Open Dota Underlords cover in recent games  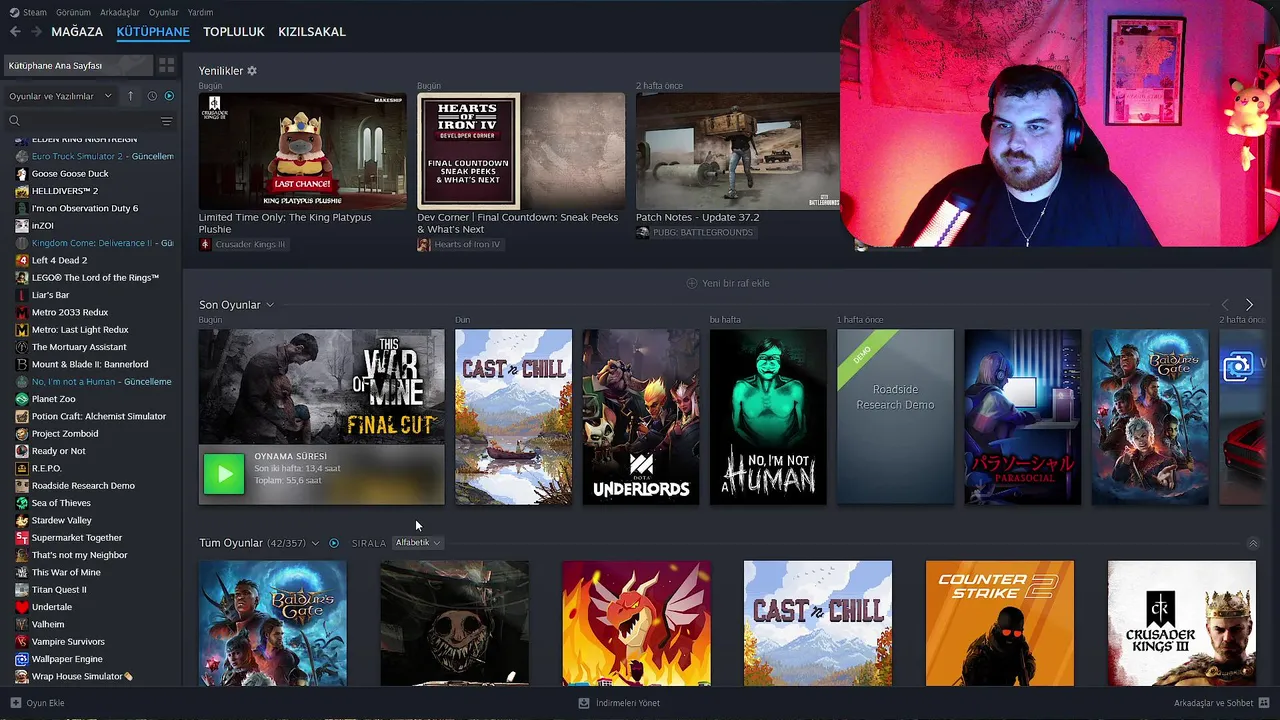[641, 417]
